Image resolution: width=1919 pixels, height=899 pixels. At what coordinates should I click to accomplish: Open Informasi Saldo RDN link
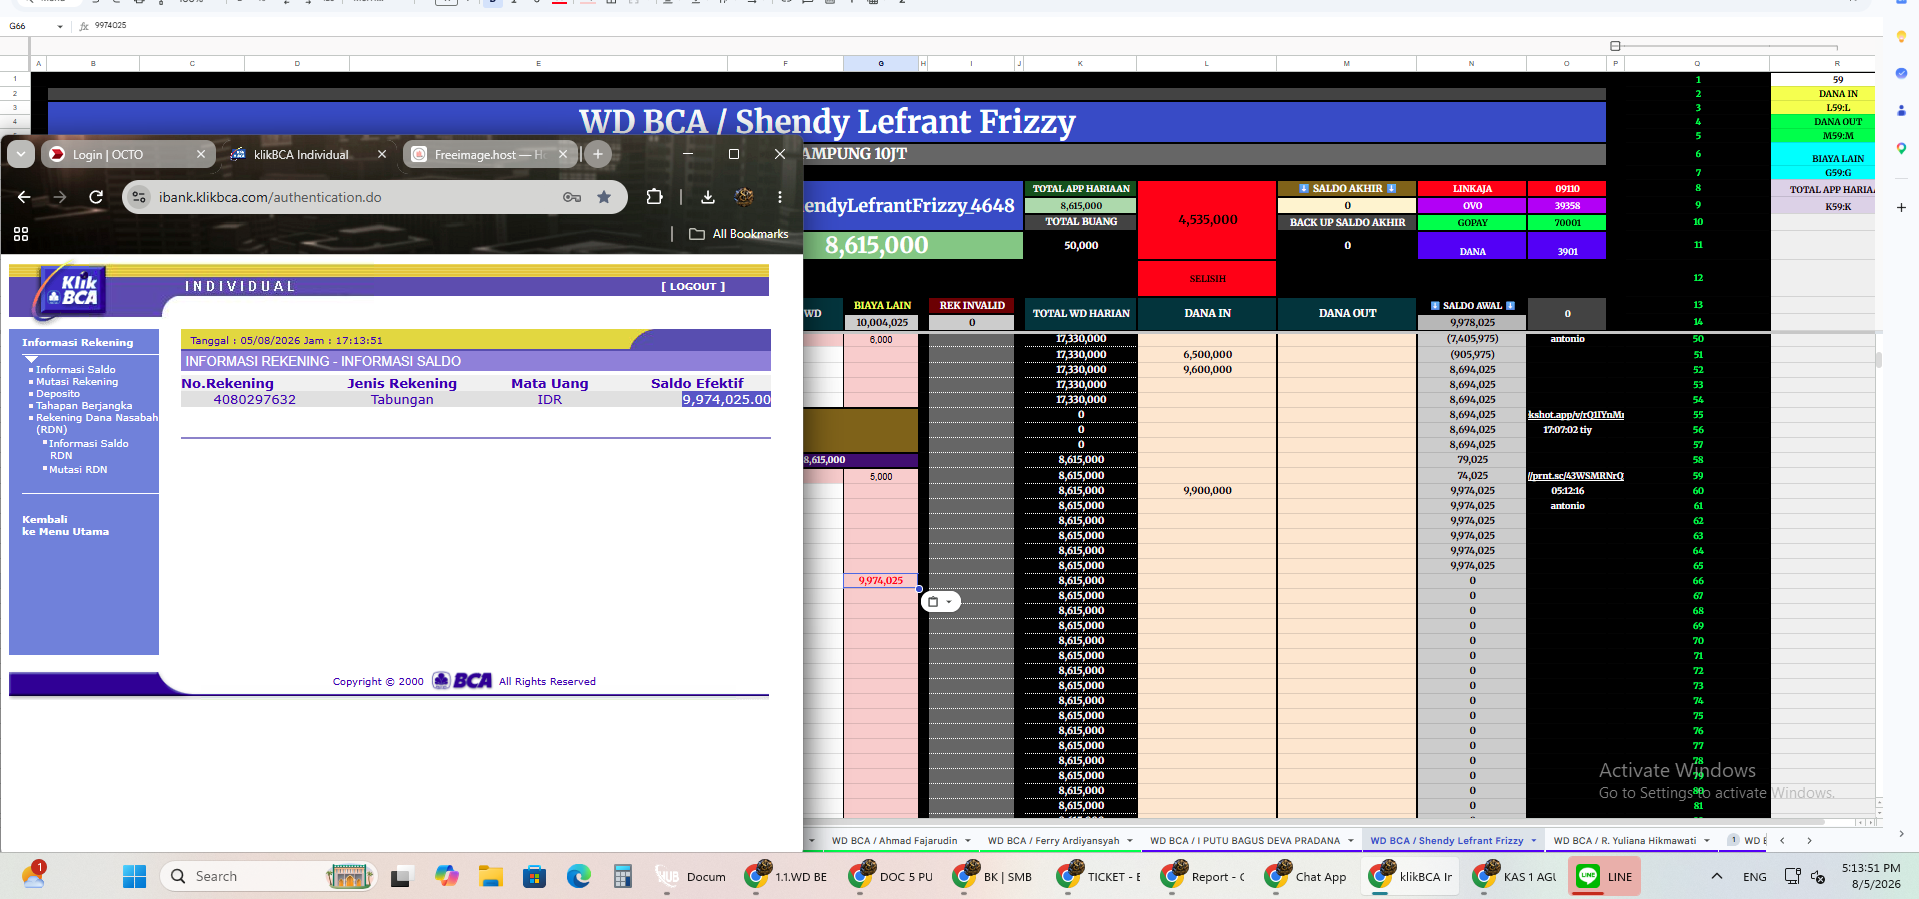coord(88,449)
